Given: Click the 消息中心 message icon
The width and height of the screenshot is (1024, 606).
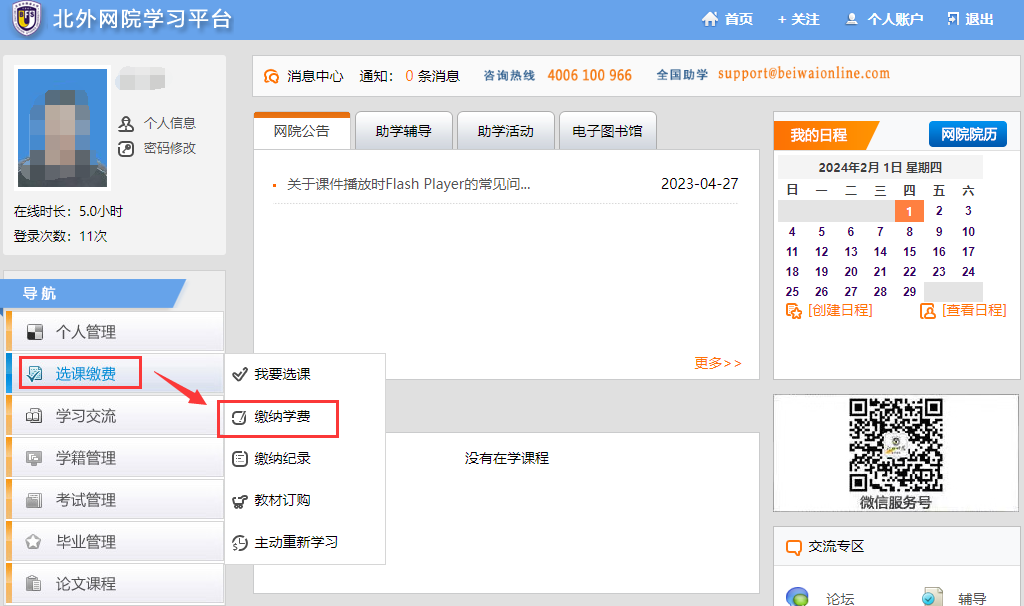Looking at the screenshot, I should coord(271,76).
